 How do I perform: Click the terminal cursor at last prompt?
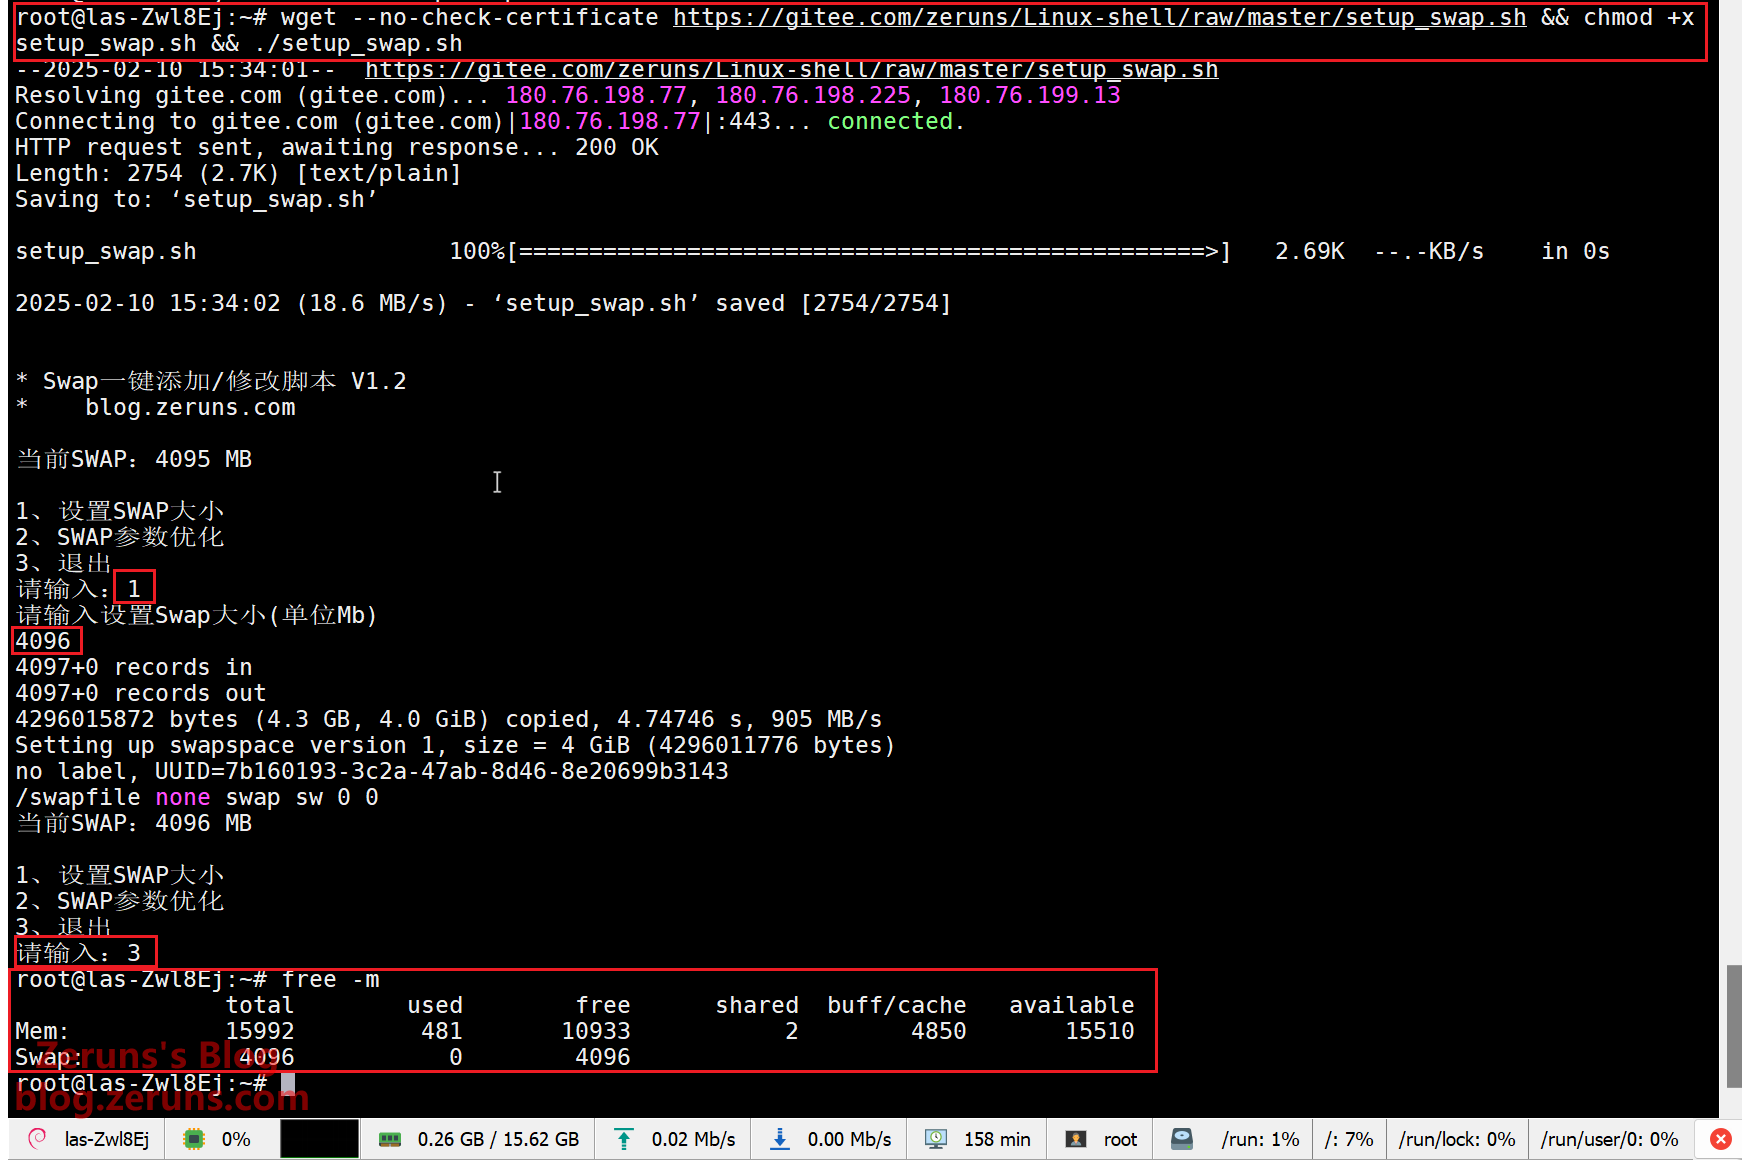pyautogui.click(x=288, y=1083)
